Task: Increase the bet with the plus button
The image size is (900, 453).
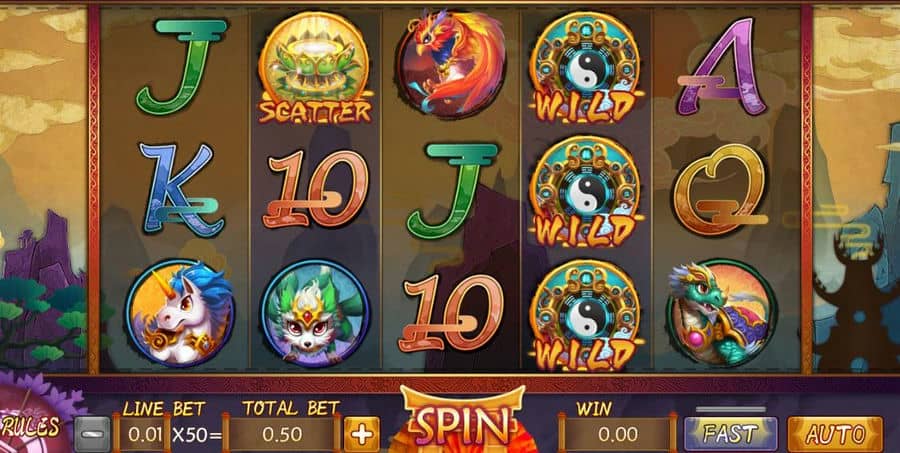Action: [362, 433]
